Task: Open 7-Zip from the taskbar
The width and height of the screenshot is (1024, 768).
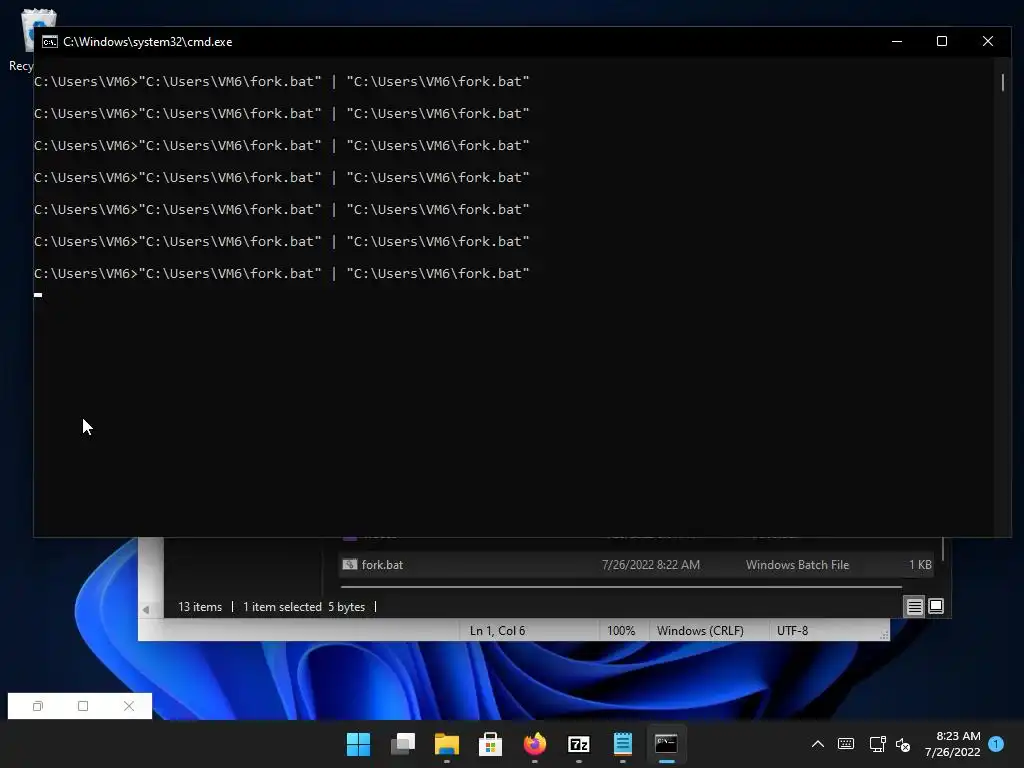Action: [579, 744]
